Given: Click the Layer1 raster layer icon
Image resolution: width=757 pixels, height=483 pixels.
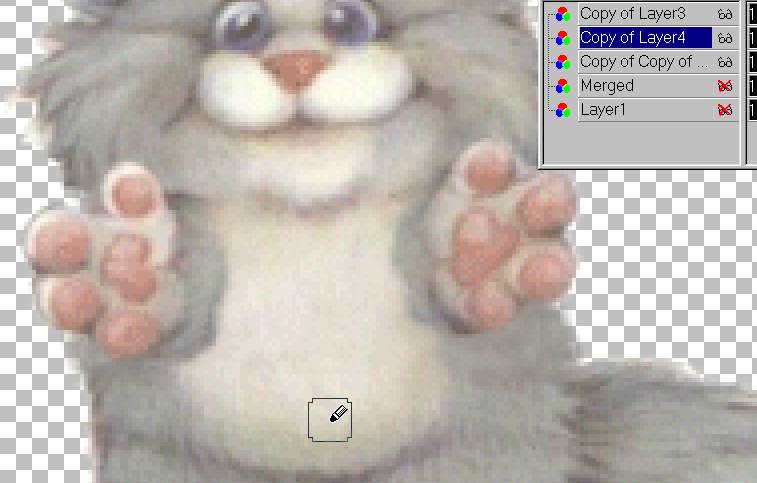Looking at the screenshot, I should click(562, 111).
